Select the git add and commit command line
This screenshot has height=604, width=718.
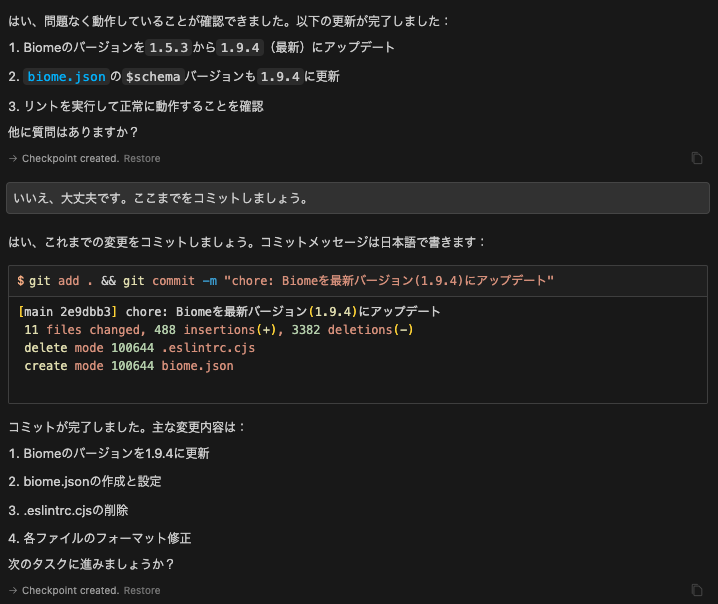(285, 281)
